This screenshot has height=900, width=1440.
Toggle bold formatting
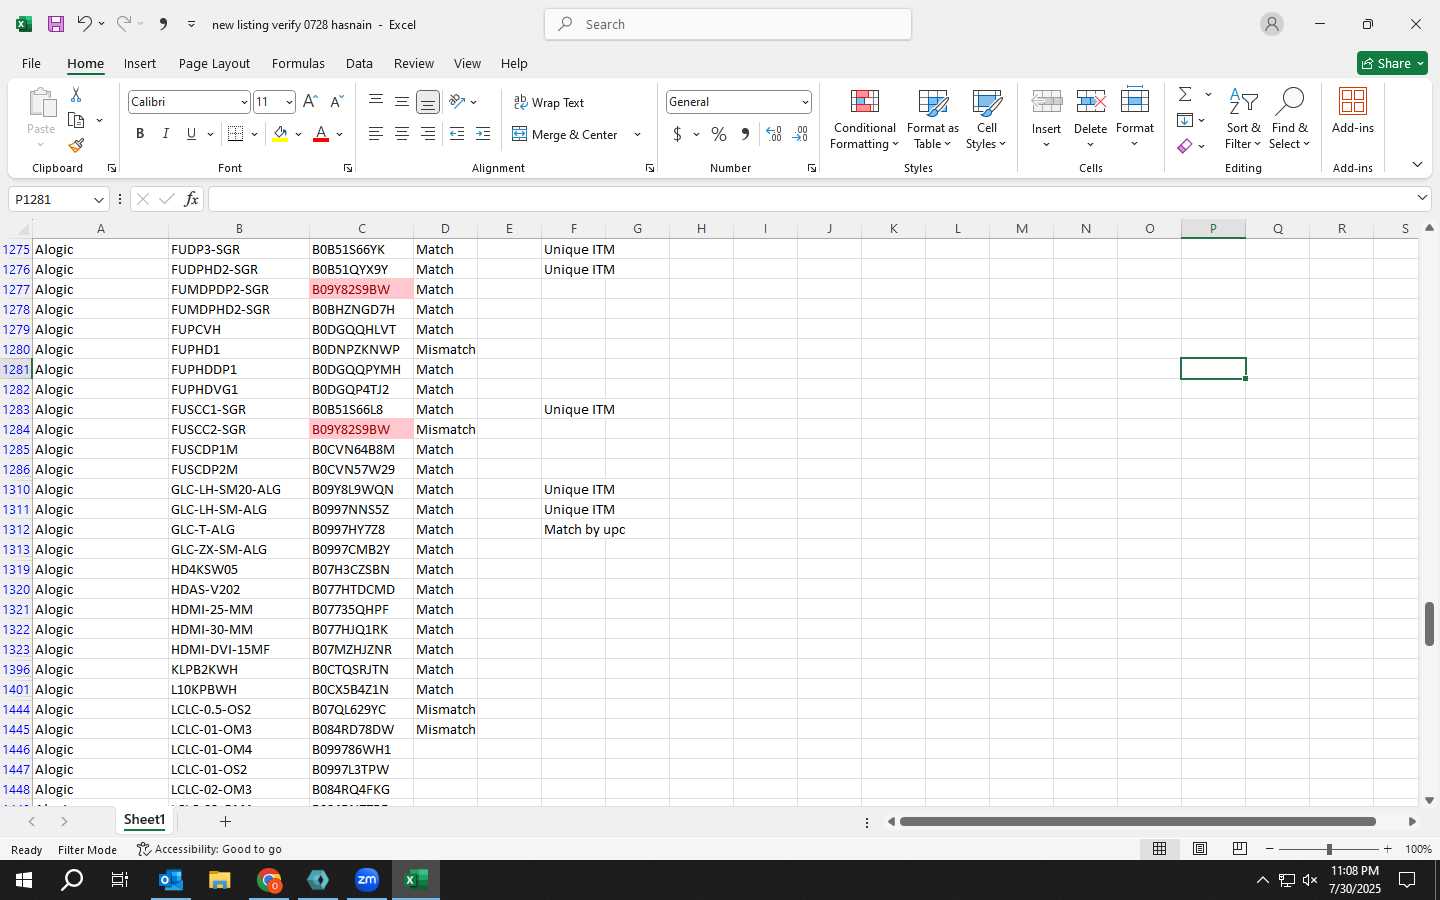coord(140,134)
